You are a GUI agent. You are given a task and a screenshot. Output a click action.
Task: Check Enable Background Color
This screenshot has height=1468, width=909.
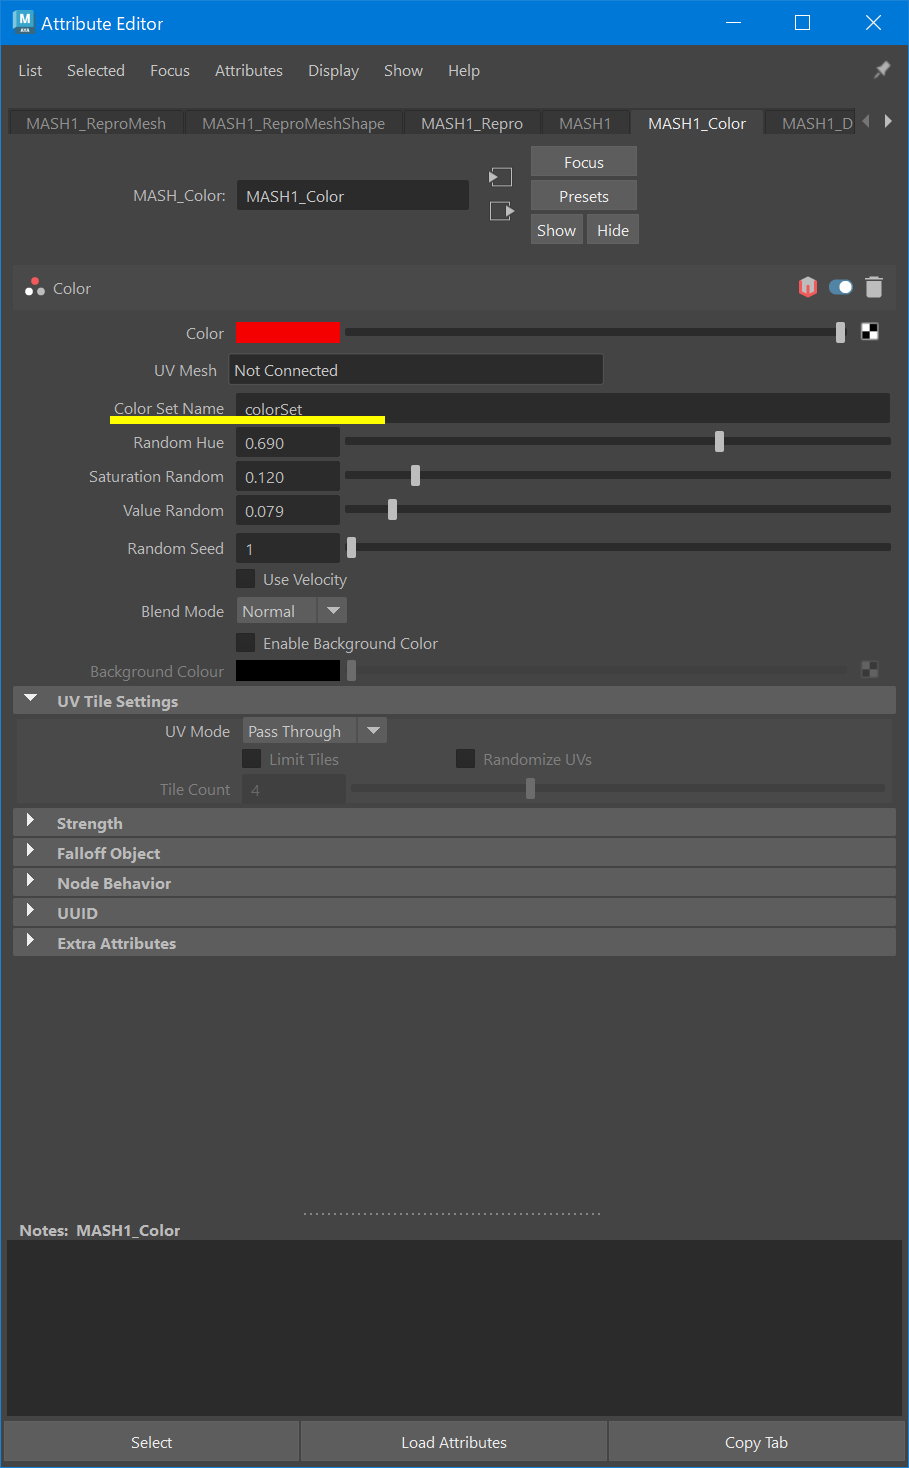[x=245, y=643]
